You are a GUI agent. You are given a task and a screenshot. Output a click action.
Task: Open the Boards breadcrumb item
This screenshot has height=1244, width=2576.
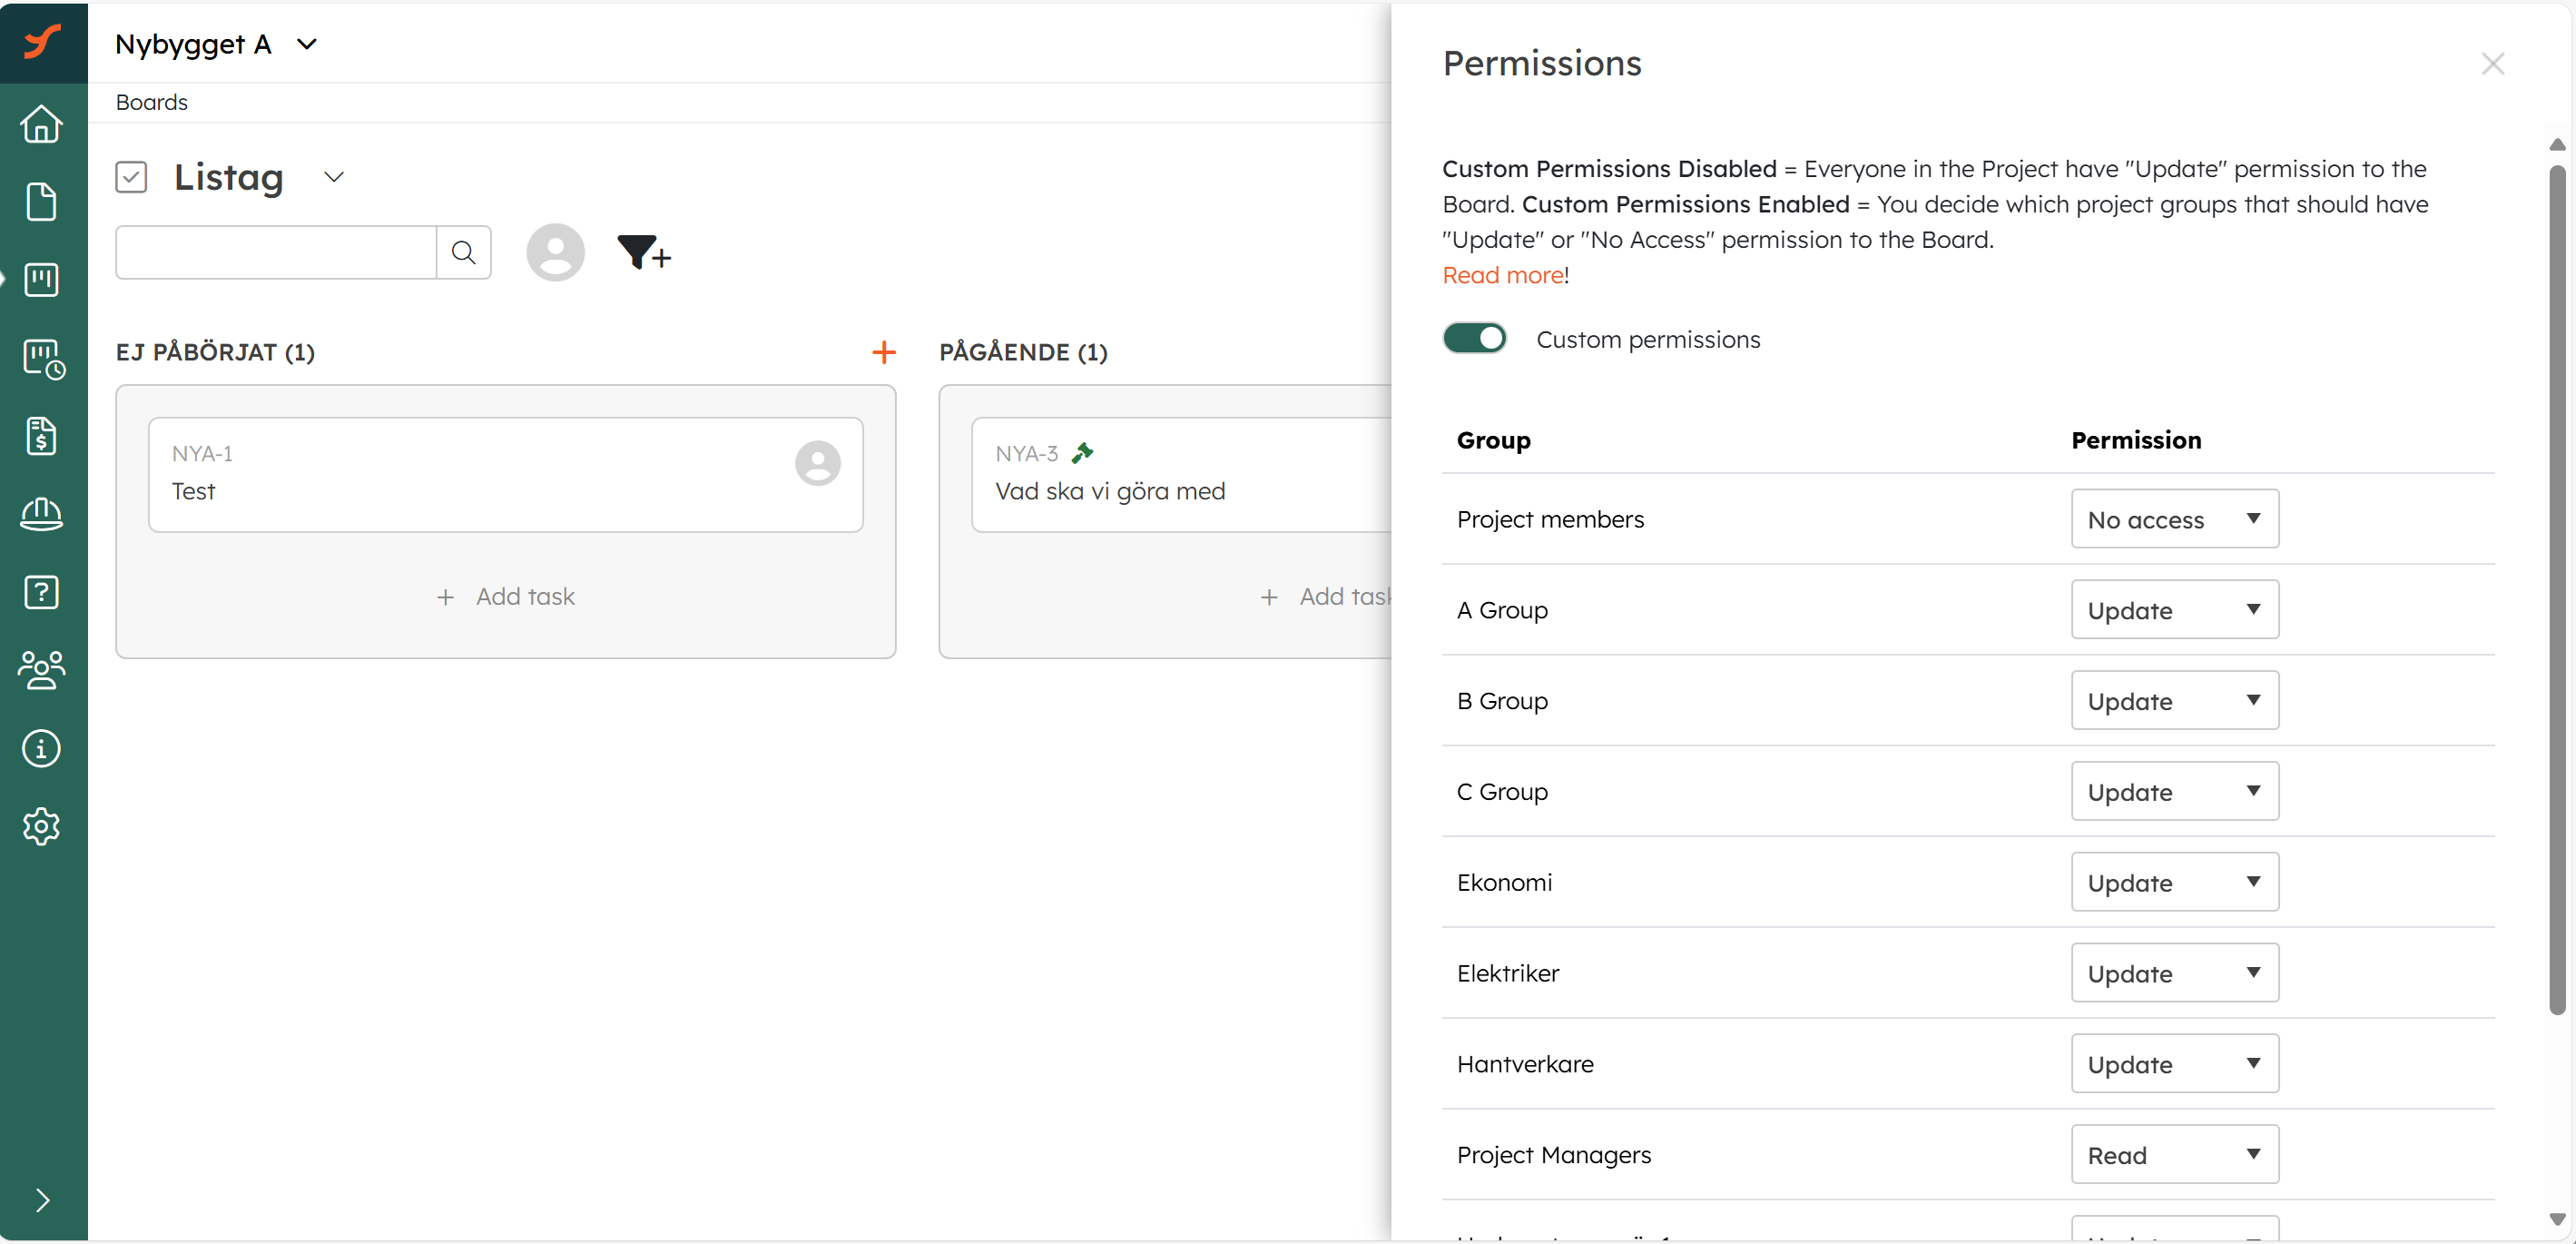pyautogui.click(x=151, y=102)
